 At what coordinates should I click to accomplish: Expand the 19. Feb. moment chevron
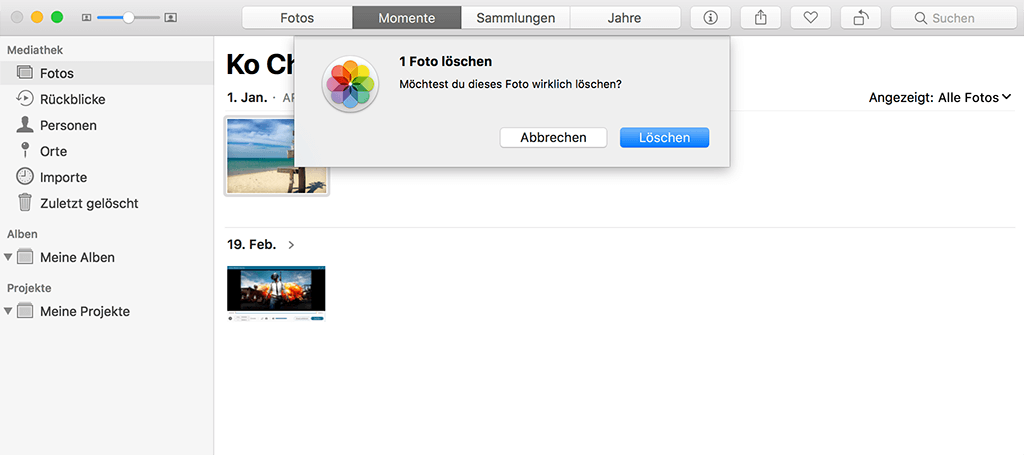tap(291, 245)
